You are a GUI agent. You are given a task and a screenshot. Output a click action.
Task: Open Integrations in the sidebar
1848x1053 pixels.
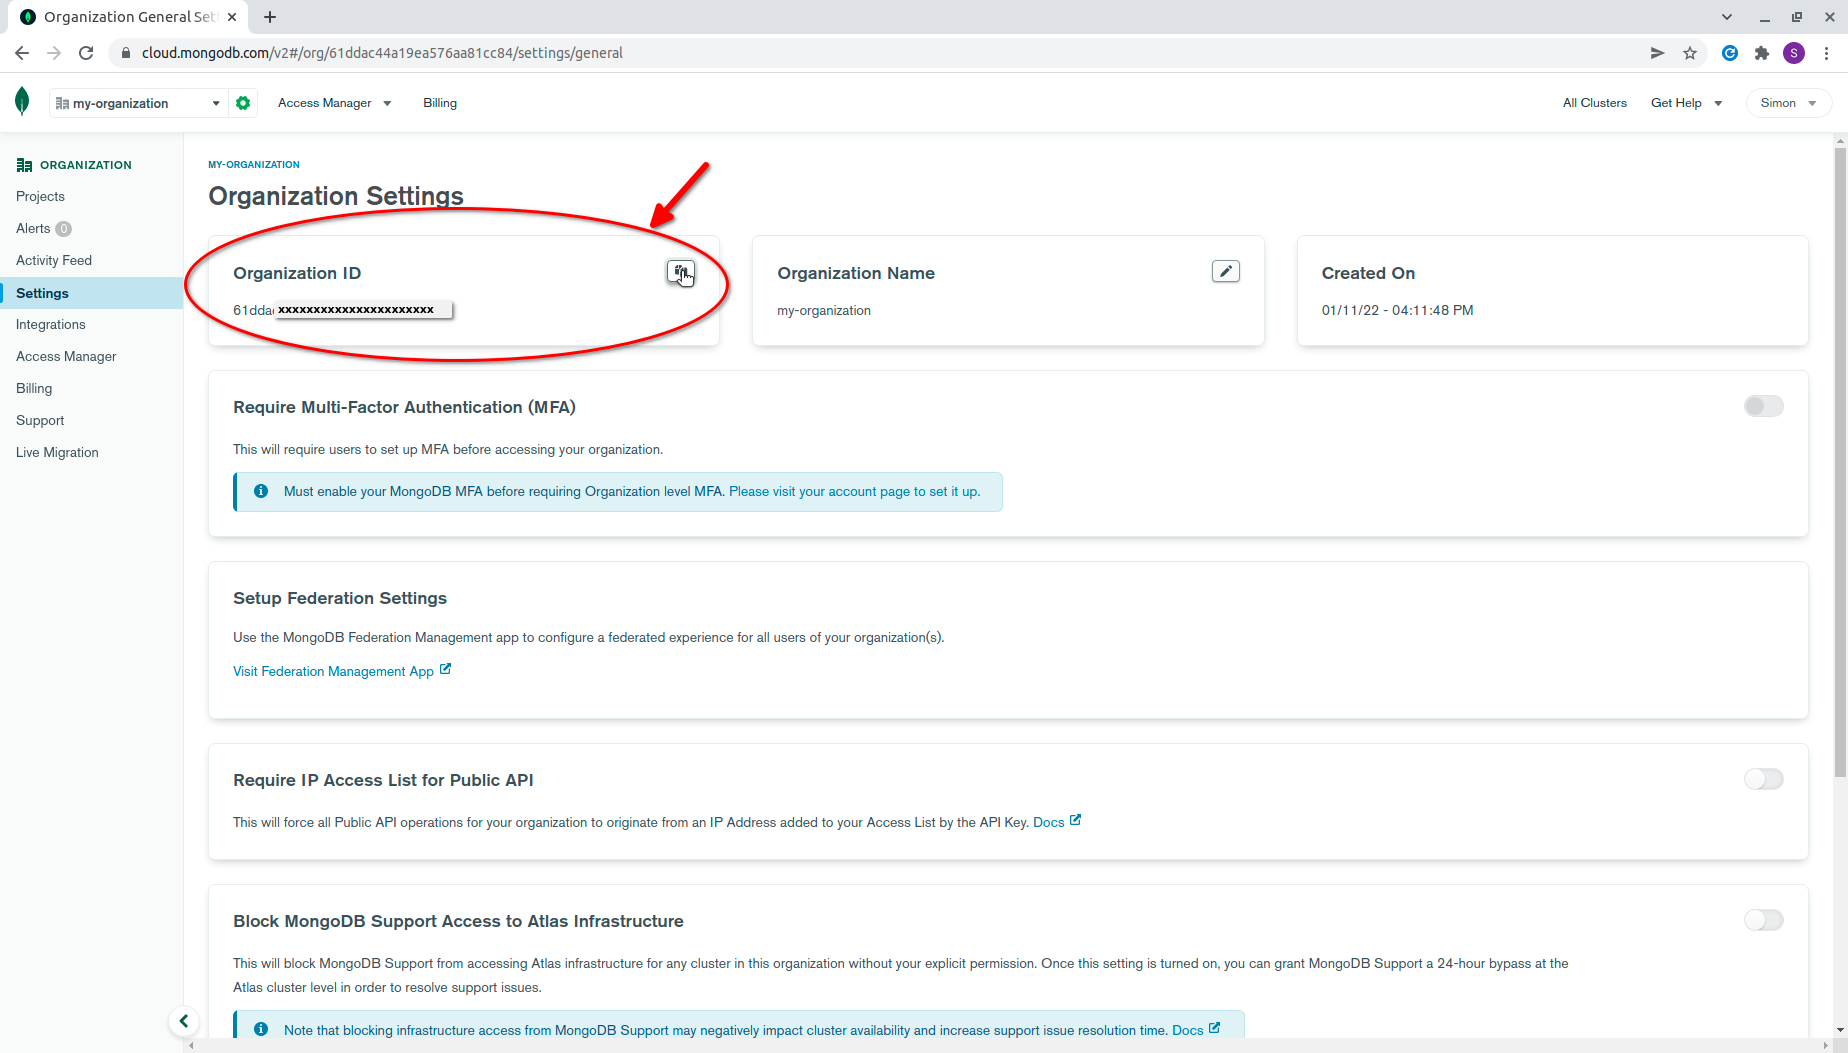click(51, 324)
